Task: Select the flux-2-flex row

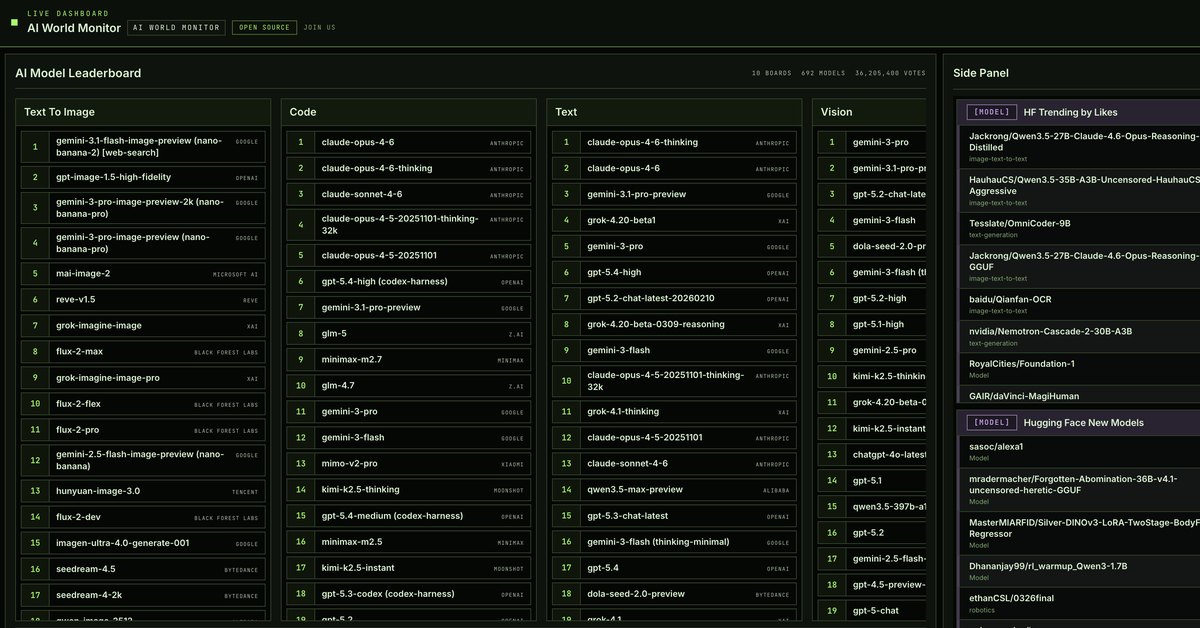Action: (x=142, y=404)
